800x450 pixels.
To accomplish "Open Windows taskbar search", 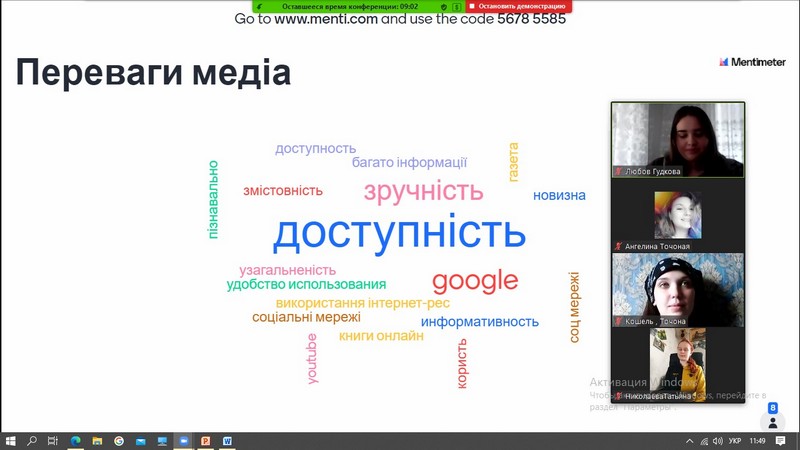I will (x=32, y=441).
